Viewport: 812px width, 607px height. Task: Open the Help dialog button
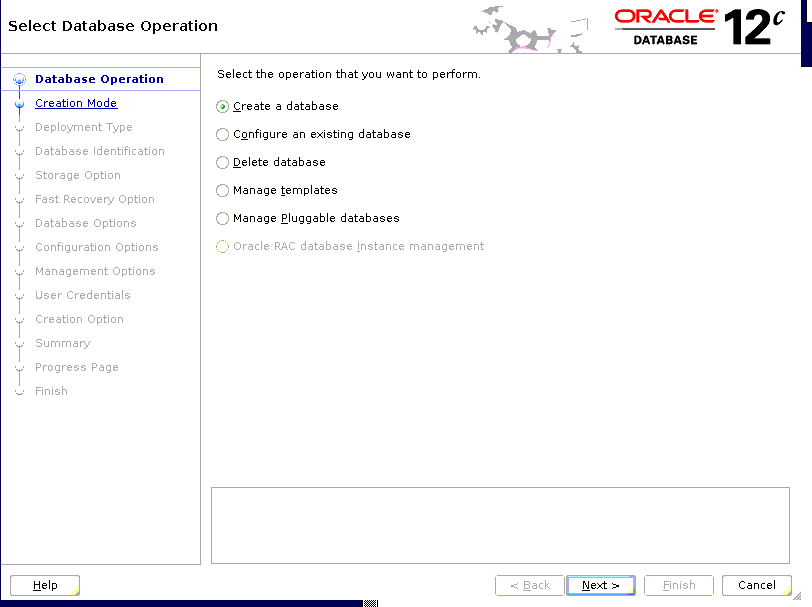[45, 585]
